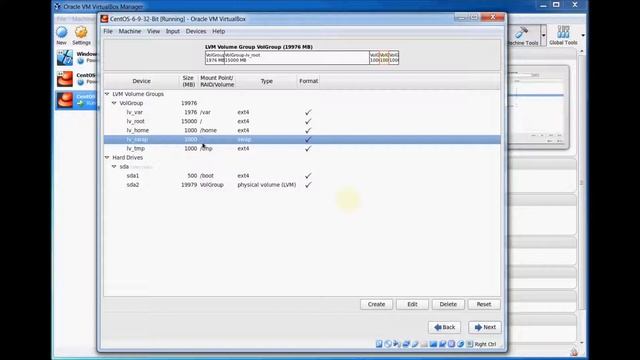
Task: Click the network adapter status icon
Action: pyautogui.click(x=406, y=344)
